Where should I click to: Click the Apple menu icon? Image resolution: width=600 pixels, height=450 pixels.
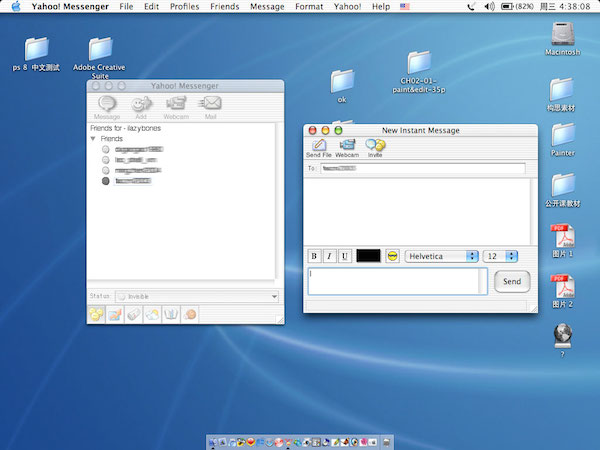(16, 7)
